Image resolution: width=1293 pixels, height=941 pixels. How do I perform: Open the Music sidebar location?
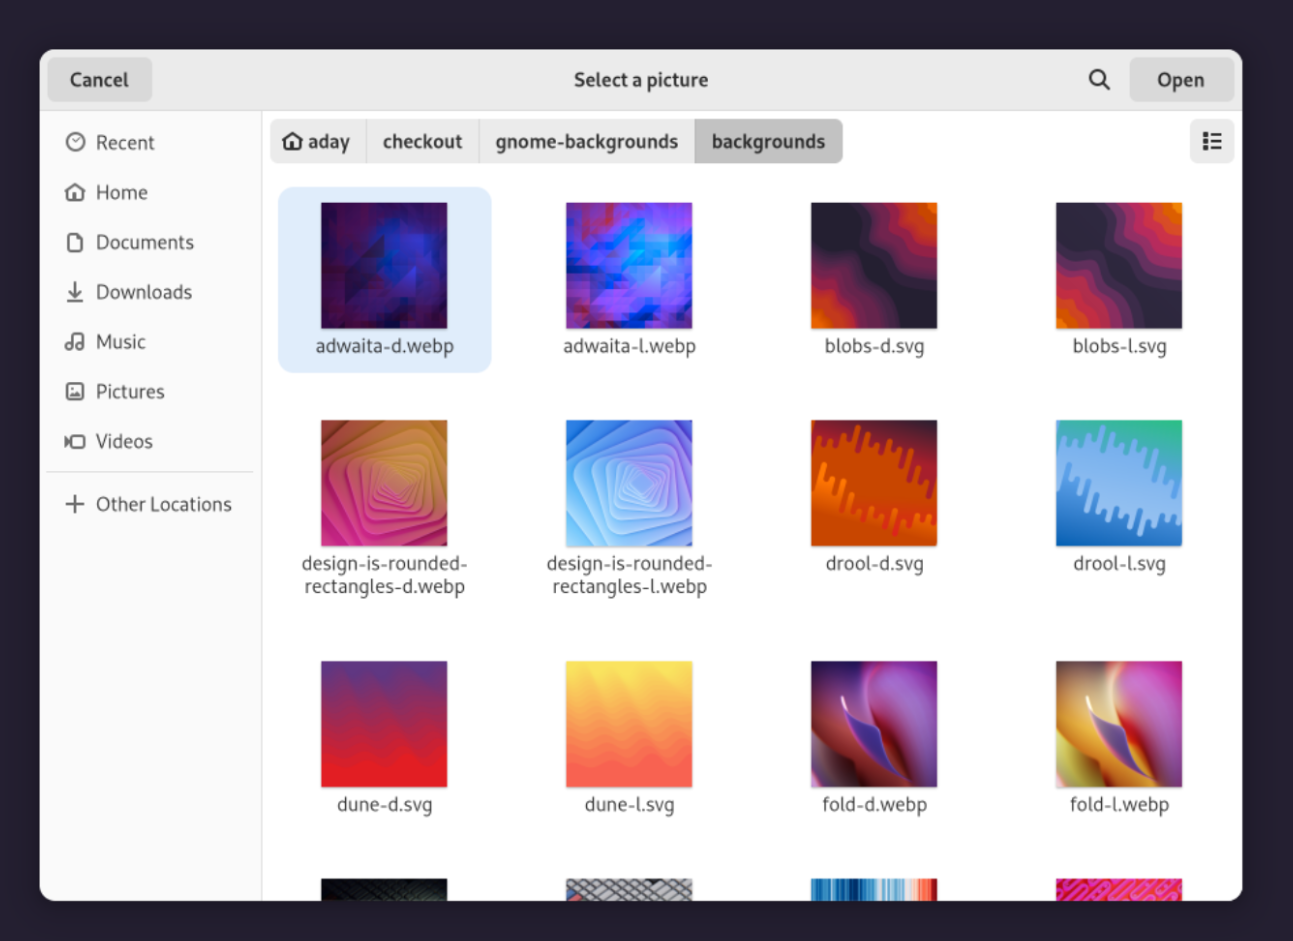[150, 342]
